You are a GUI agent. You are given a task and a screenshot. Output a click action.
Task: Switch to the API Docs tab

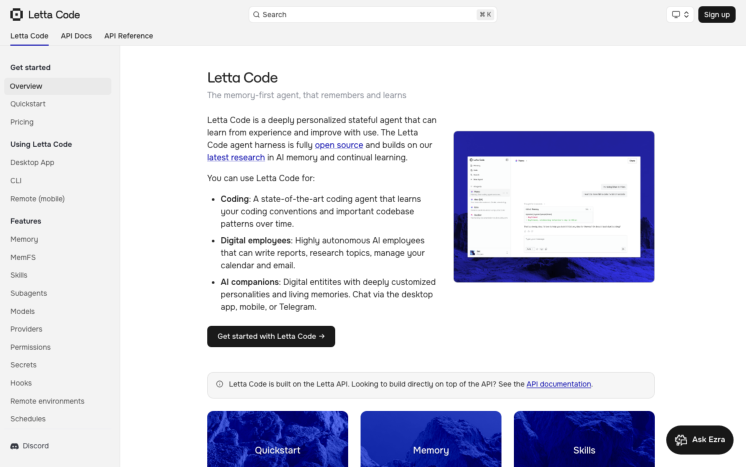point(76,36)
